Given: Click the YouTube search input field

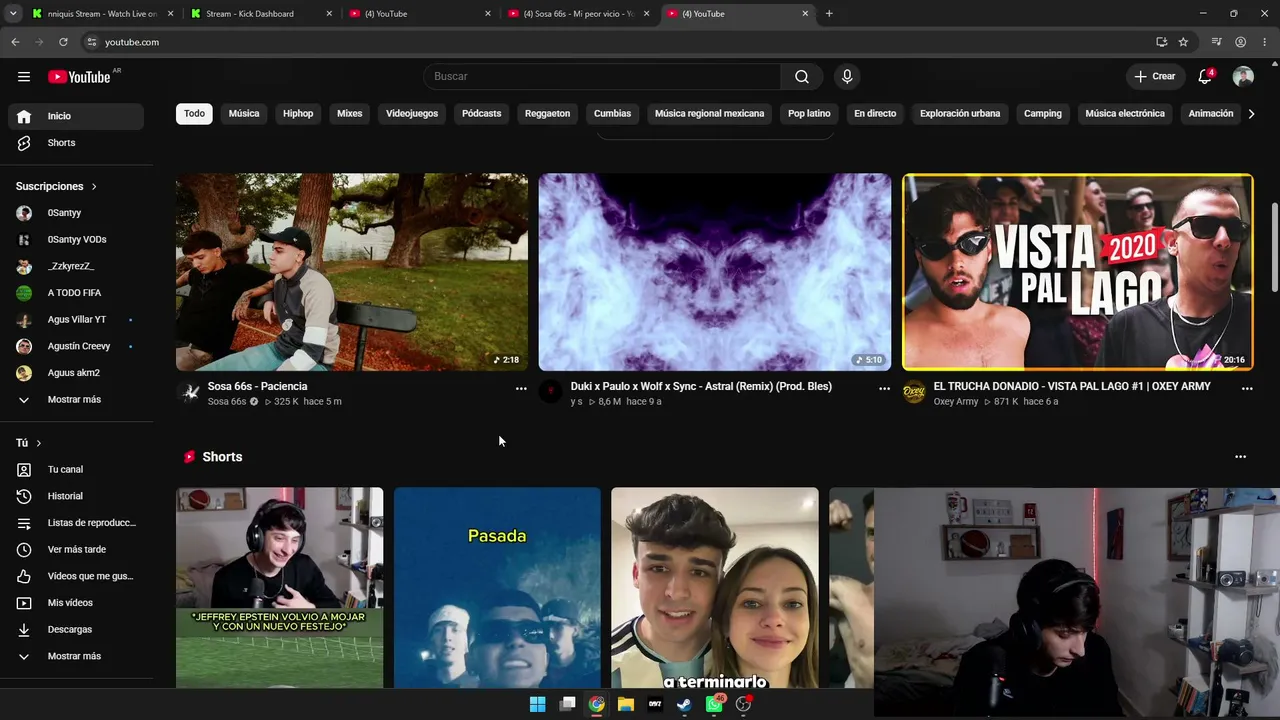Looking at the screenshot, I should tap(602, 77).
